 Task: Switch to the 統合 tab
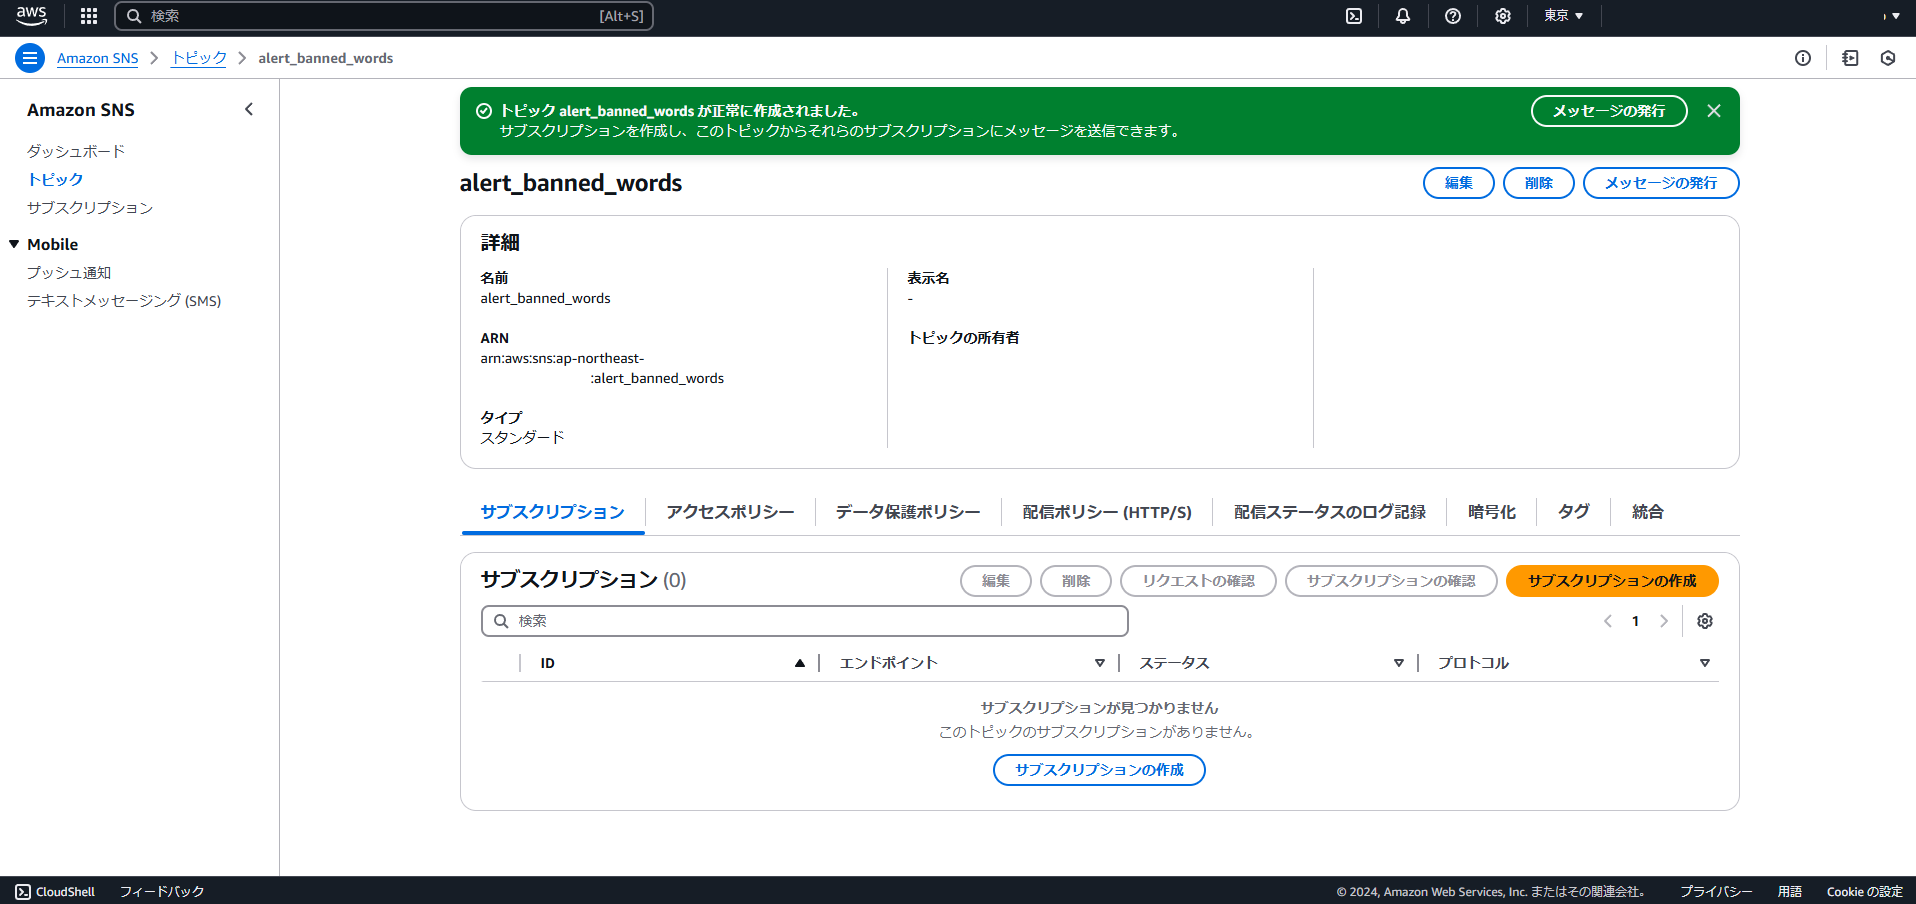click(1648, 512)
